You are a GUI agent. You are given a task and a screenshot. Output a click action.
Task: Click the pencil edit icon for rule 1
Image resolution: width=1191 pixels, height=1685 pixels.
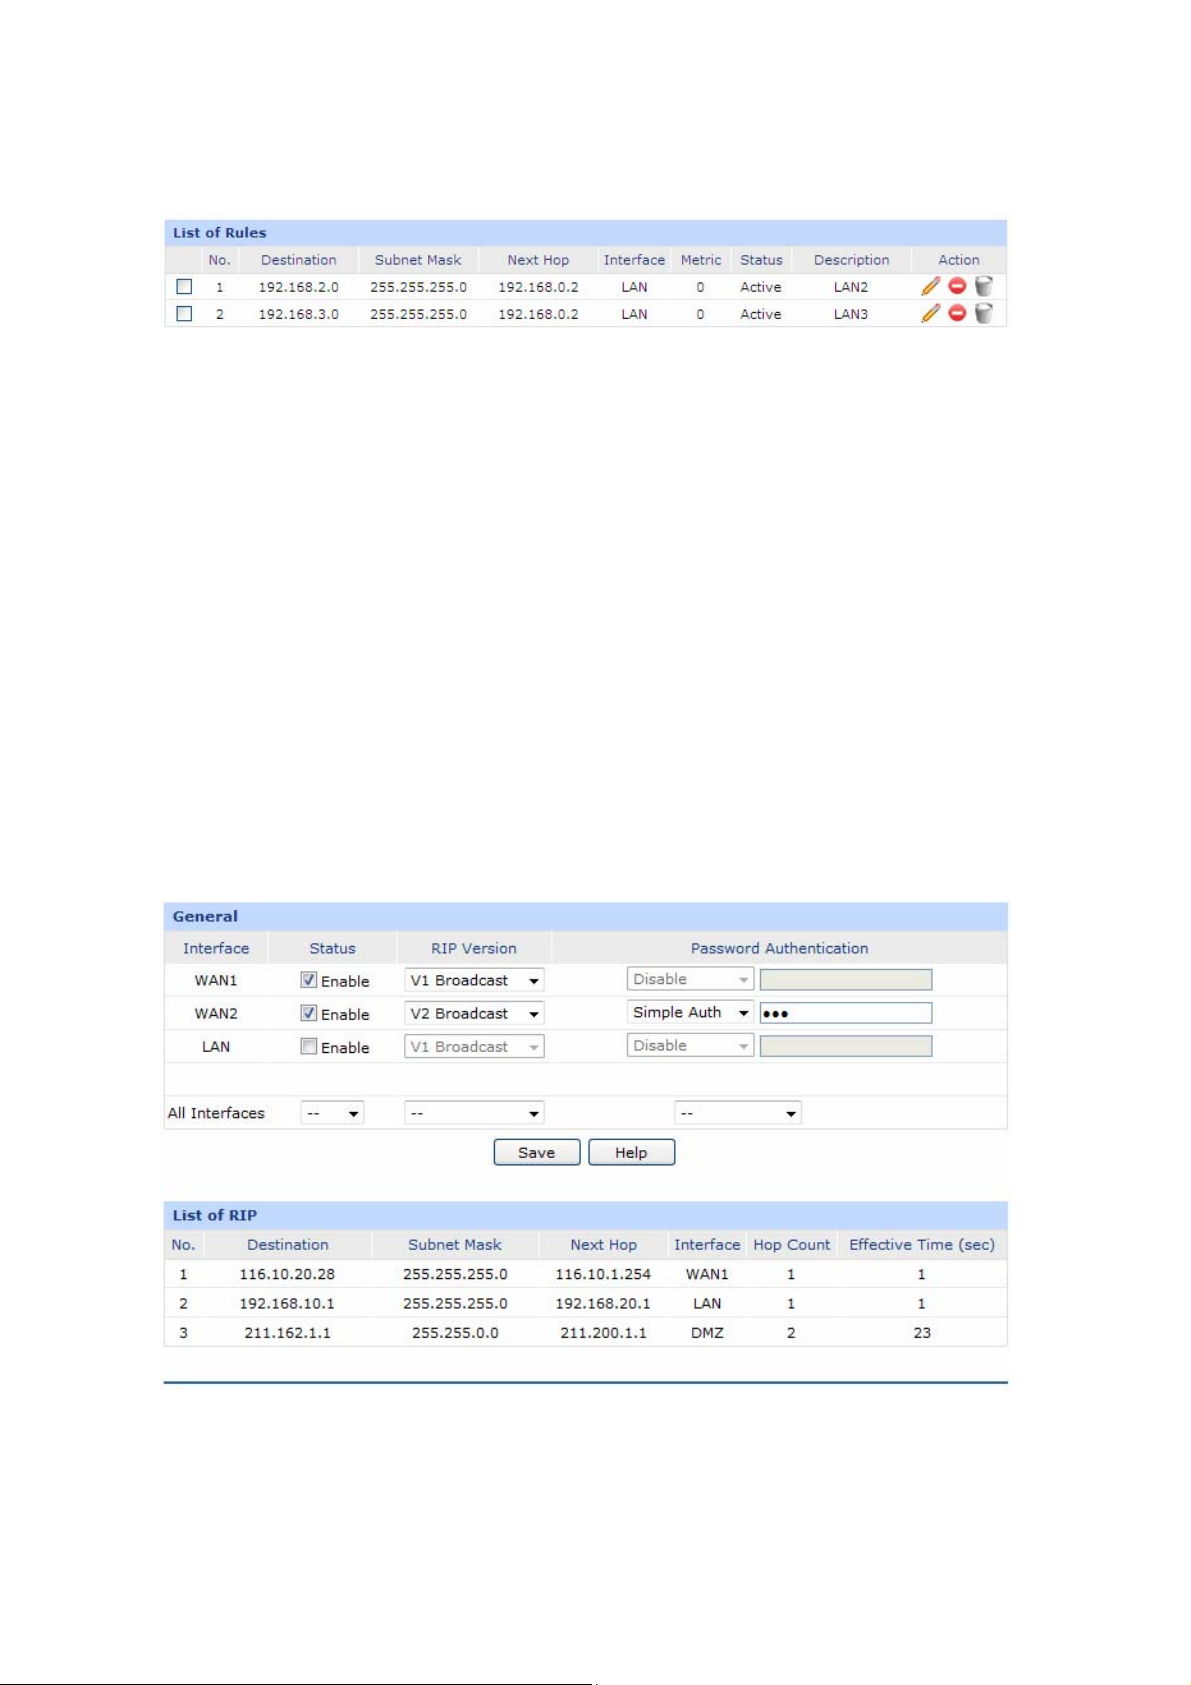pyautogui.click(x=930, y=286)
